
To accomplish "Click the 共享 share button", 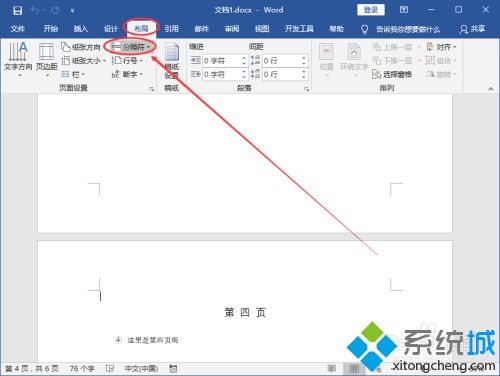I will (x=472, y=29).
